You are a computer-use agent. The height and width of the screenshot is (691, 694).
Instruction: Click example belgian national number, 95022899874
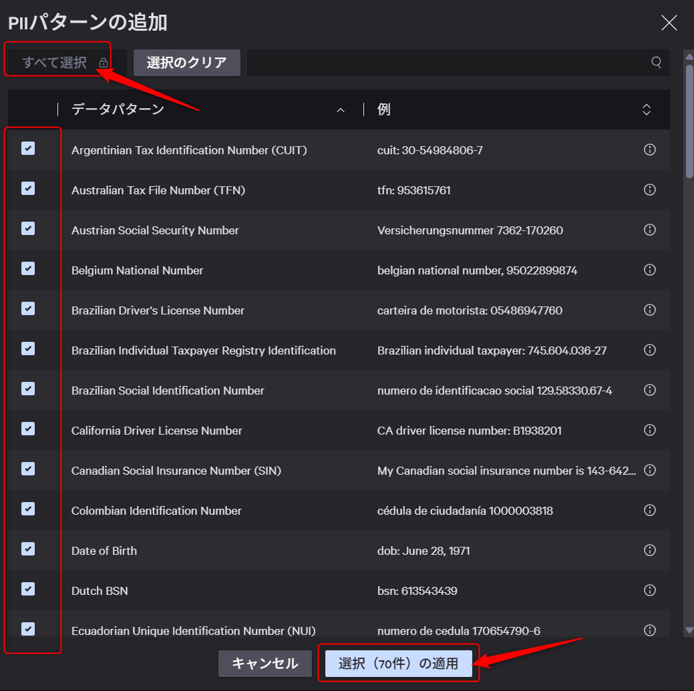tap(477, 270)
